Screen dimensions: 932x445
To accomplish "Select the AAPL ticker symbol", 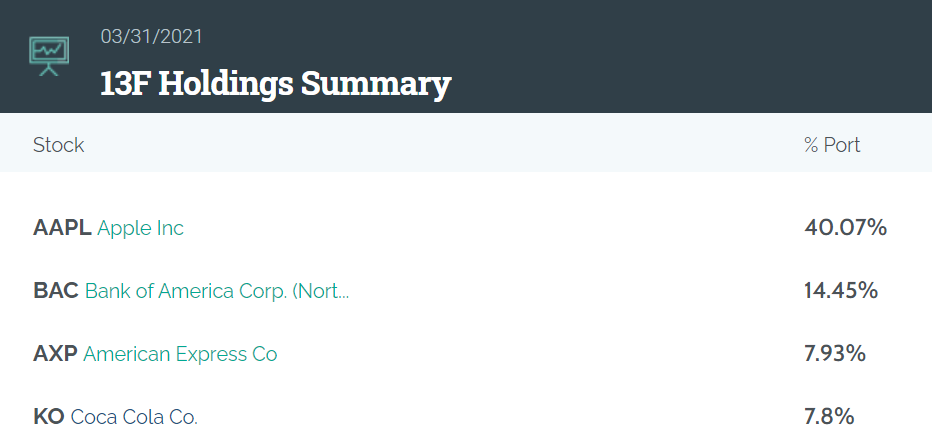I will click(62, 228).
